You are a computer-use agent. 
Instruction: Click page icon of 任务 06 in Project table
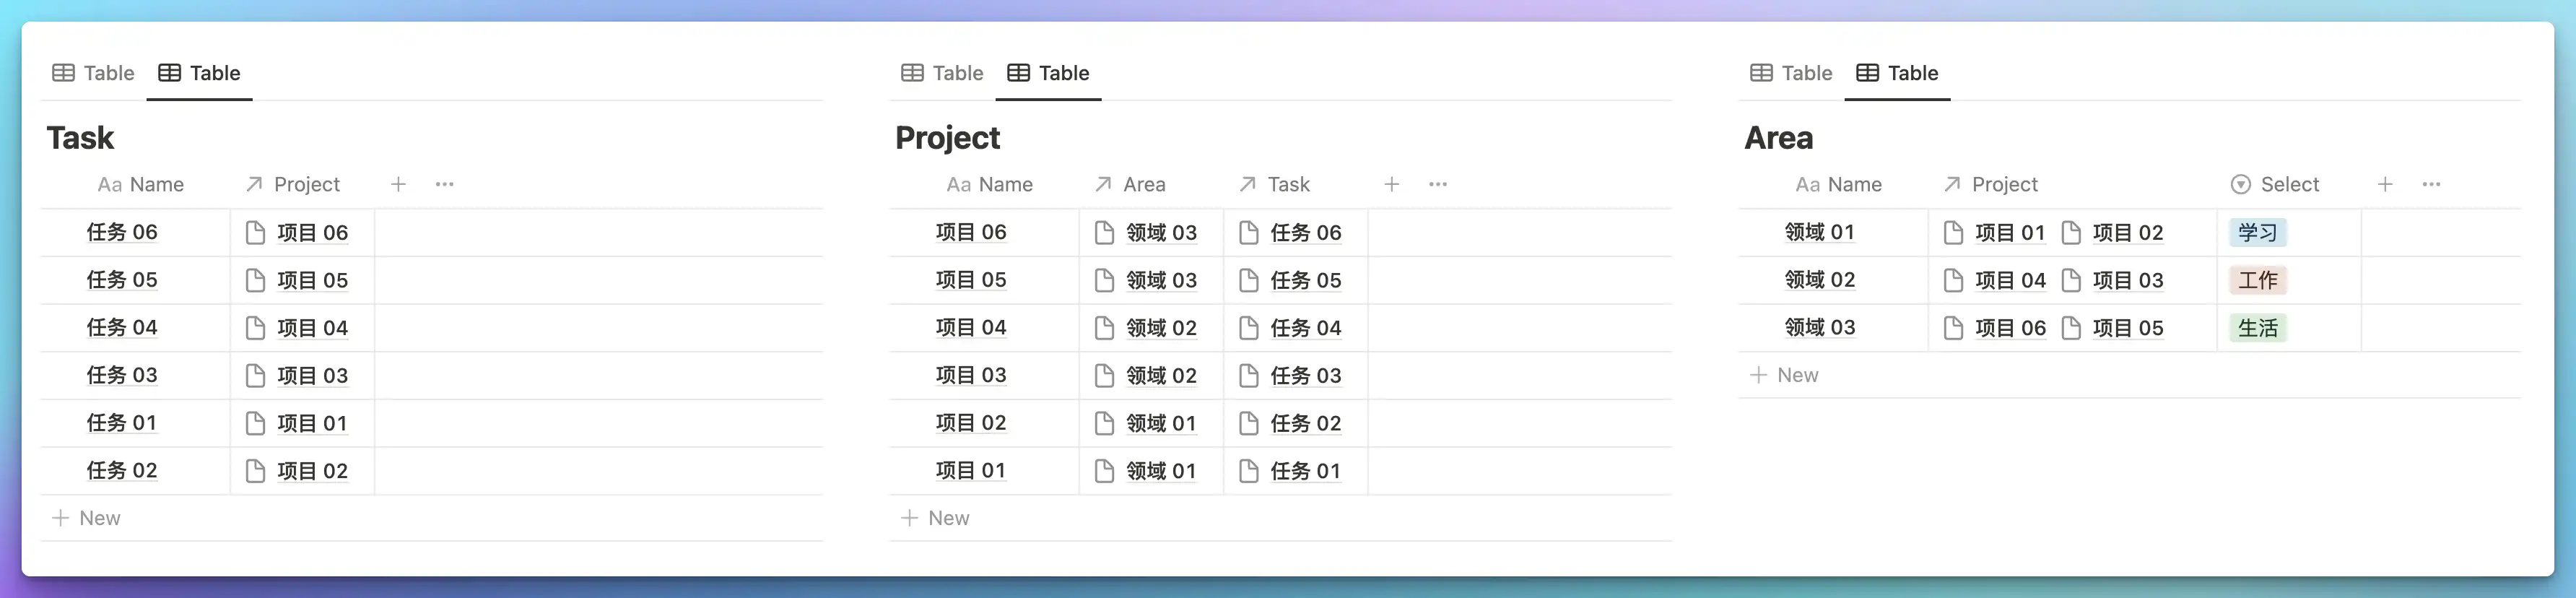point(1248,232)
